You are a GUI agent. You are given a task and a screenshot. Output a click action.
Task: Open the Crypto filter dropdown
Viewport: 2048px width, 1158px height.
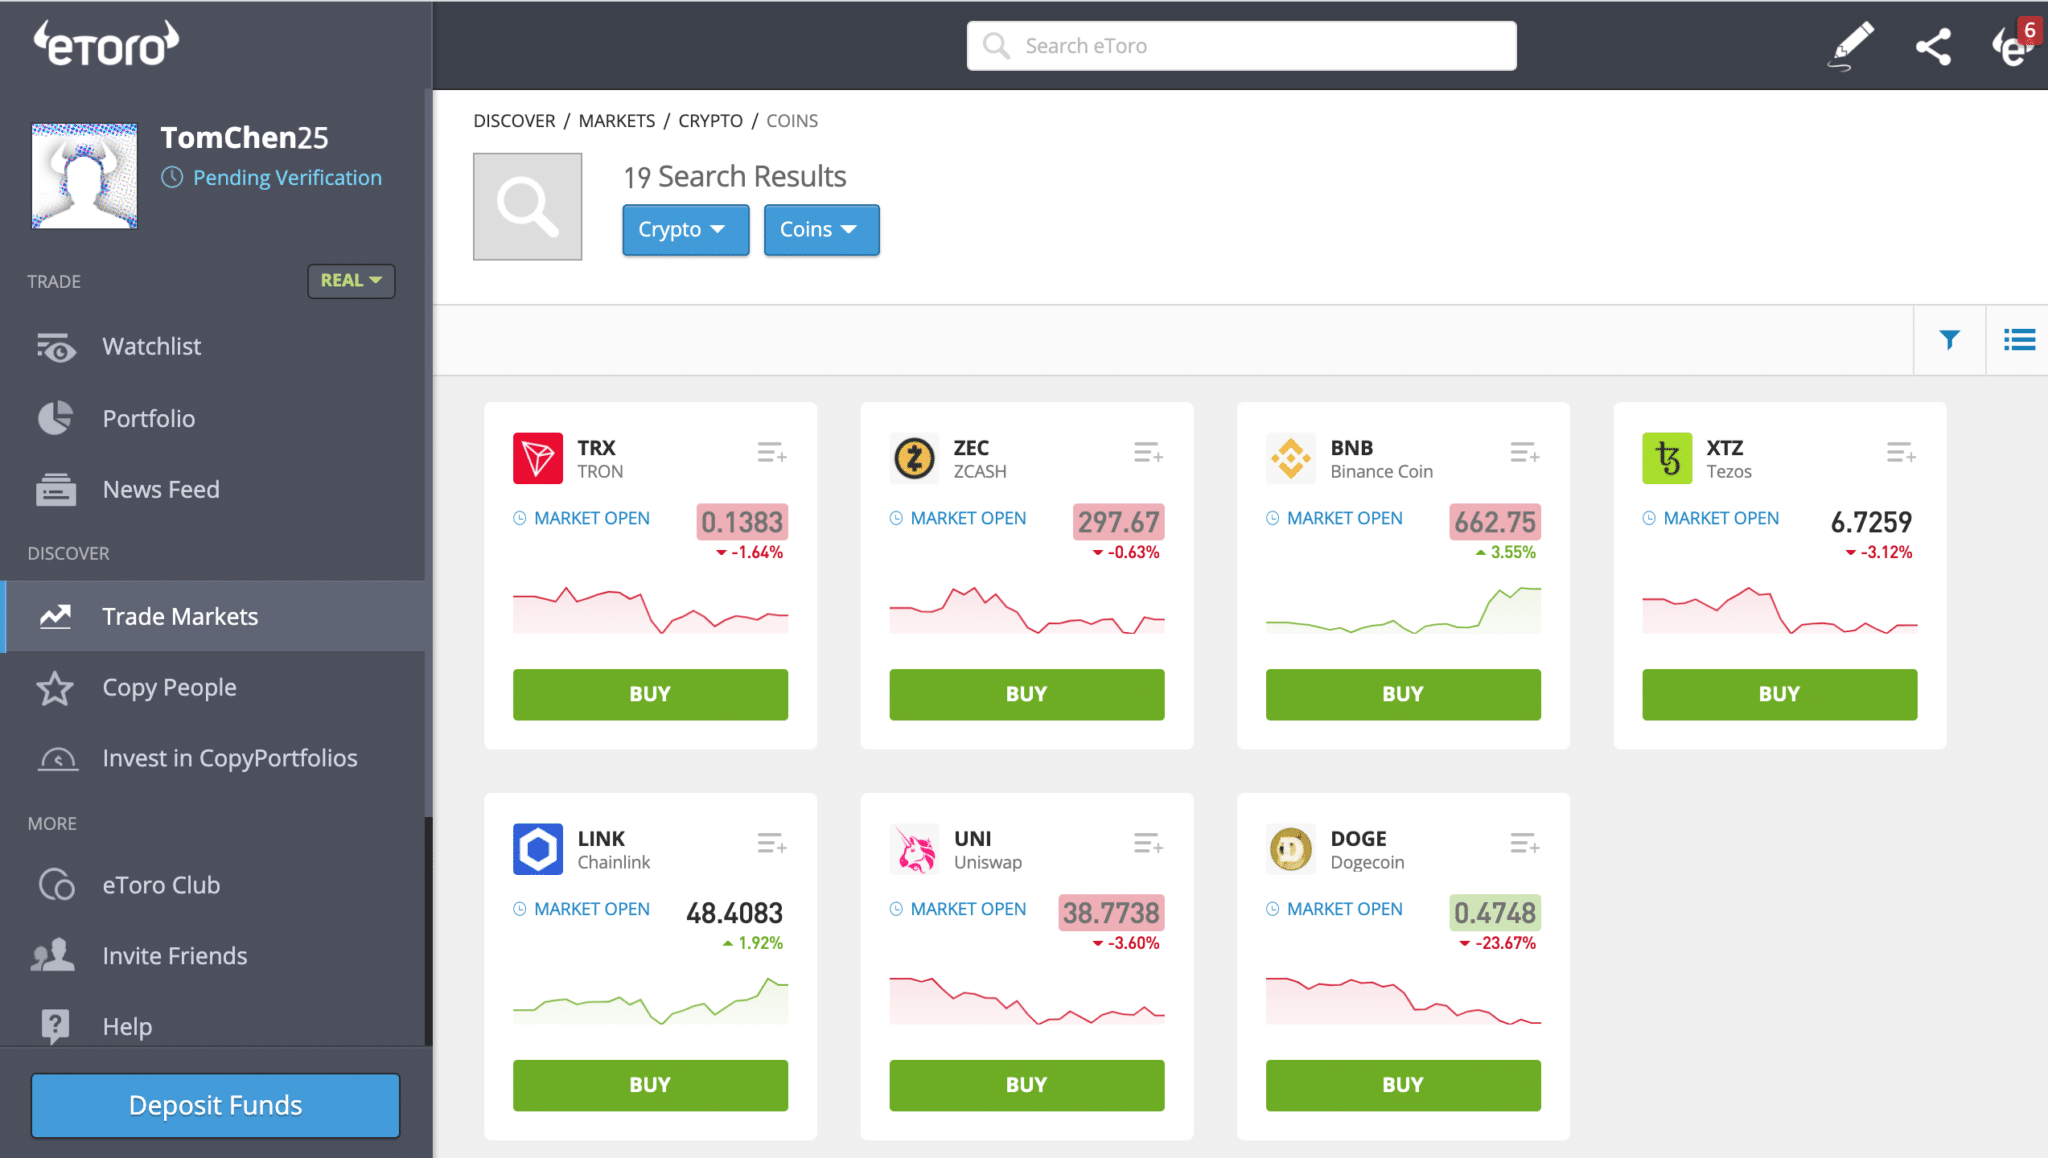point(685,230)
